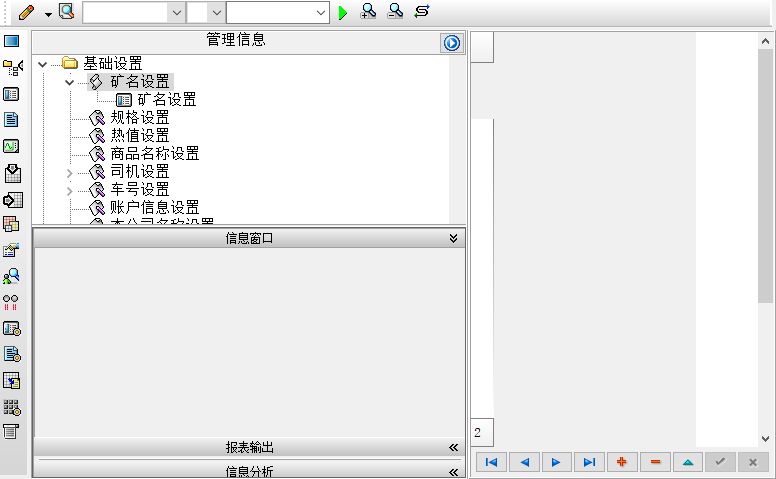Viewport: 776px width, 479px height.
Task: Click the grey X cancel edit button
Action: pyautogui.click(x=753, y=462)
